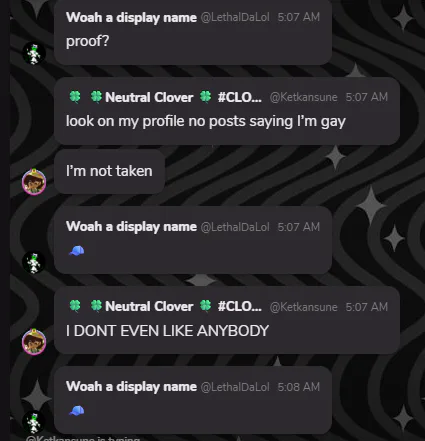Screen dimensions: 425x441
Task: Click the "I'm not taken" message bubble
Action: [109, 171]
